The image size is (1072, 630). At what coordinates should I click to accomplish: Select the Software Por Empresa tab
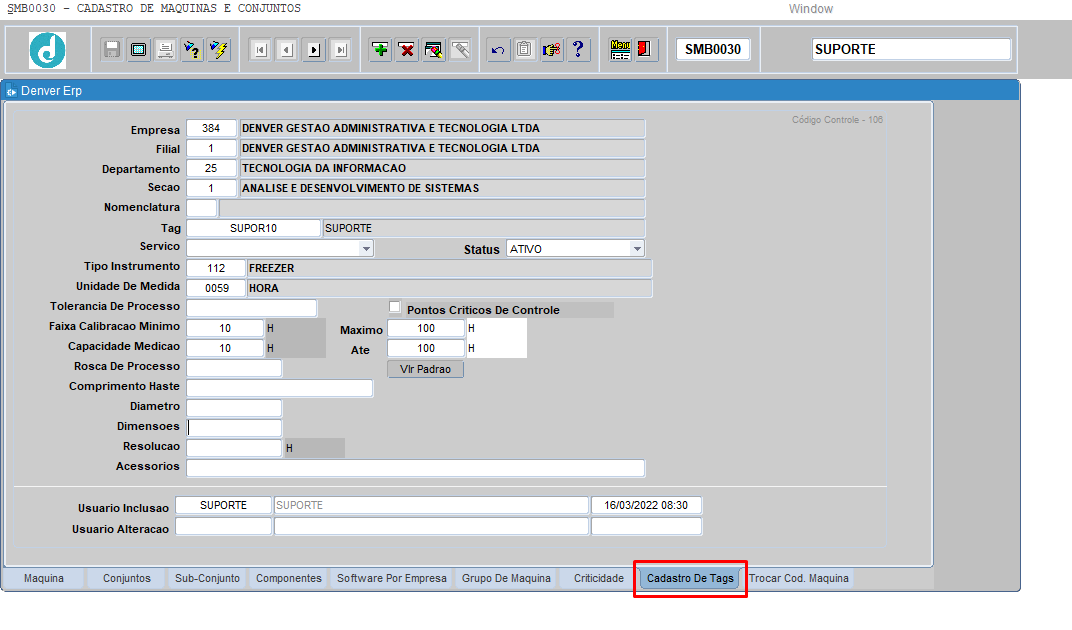[392, 578]
